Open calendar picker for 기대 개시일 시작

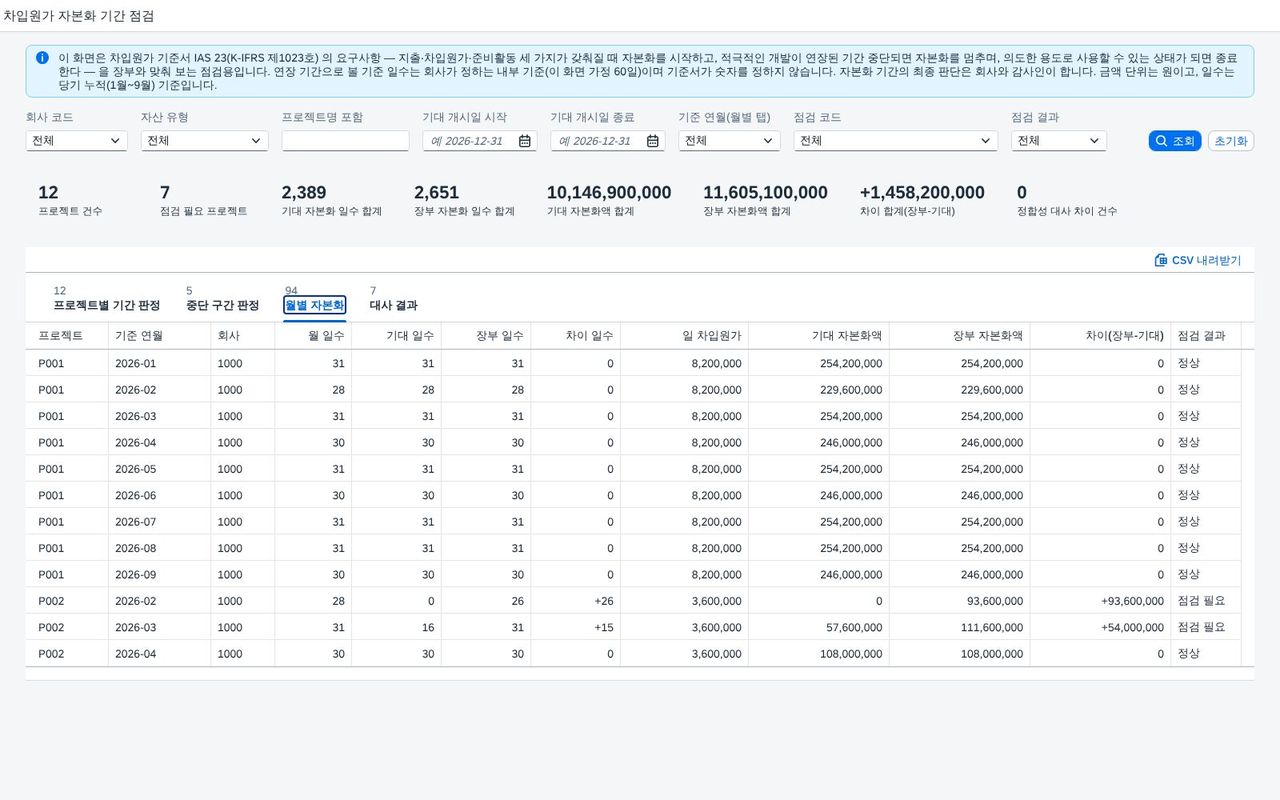pyautogui.click(x=525, y=141)
